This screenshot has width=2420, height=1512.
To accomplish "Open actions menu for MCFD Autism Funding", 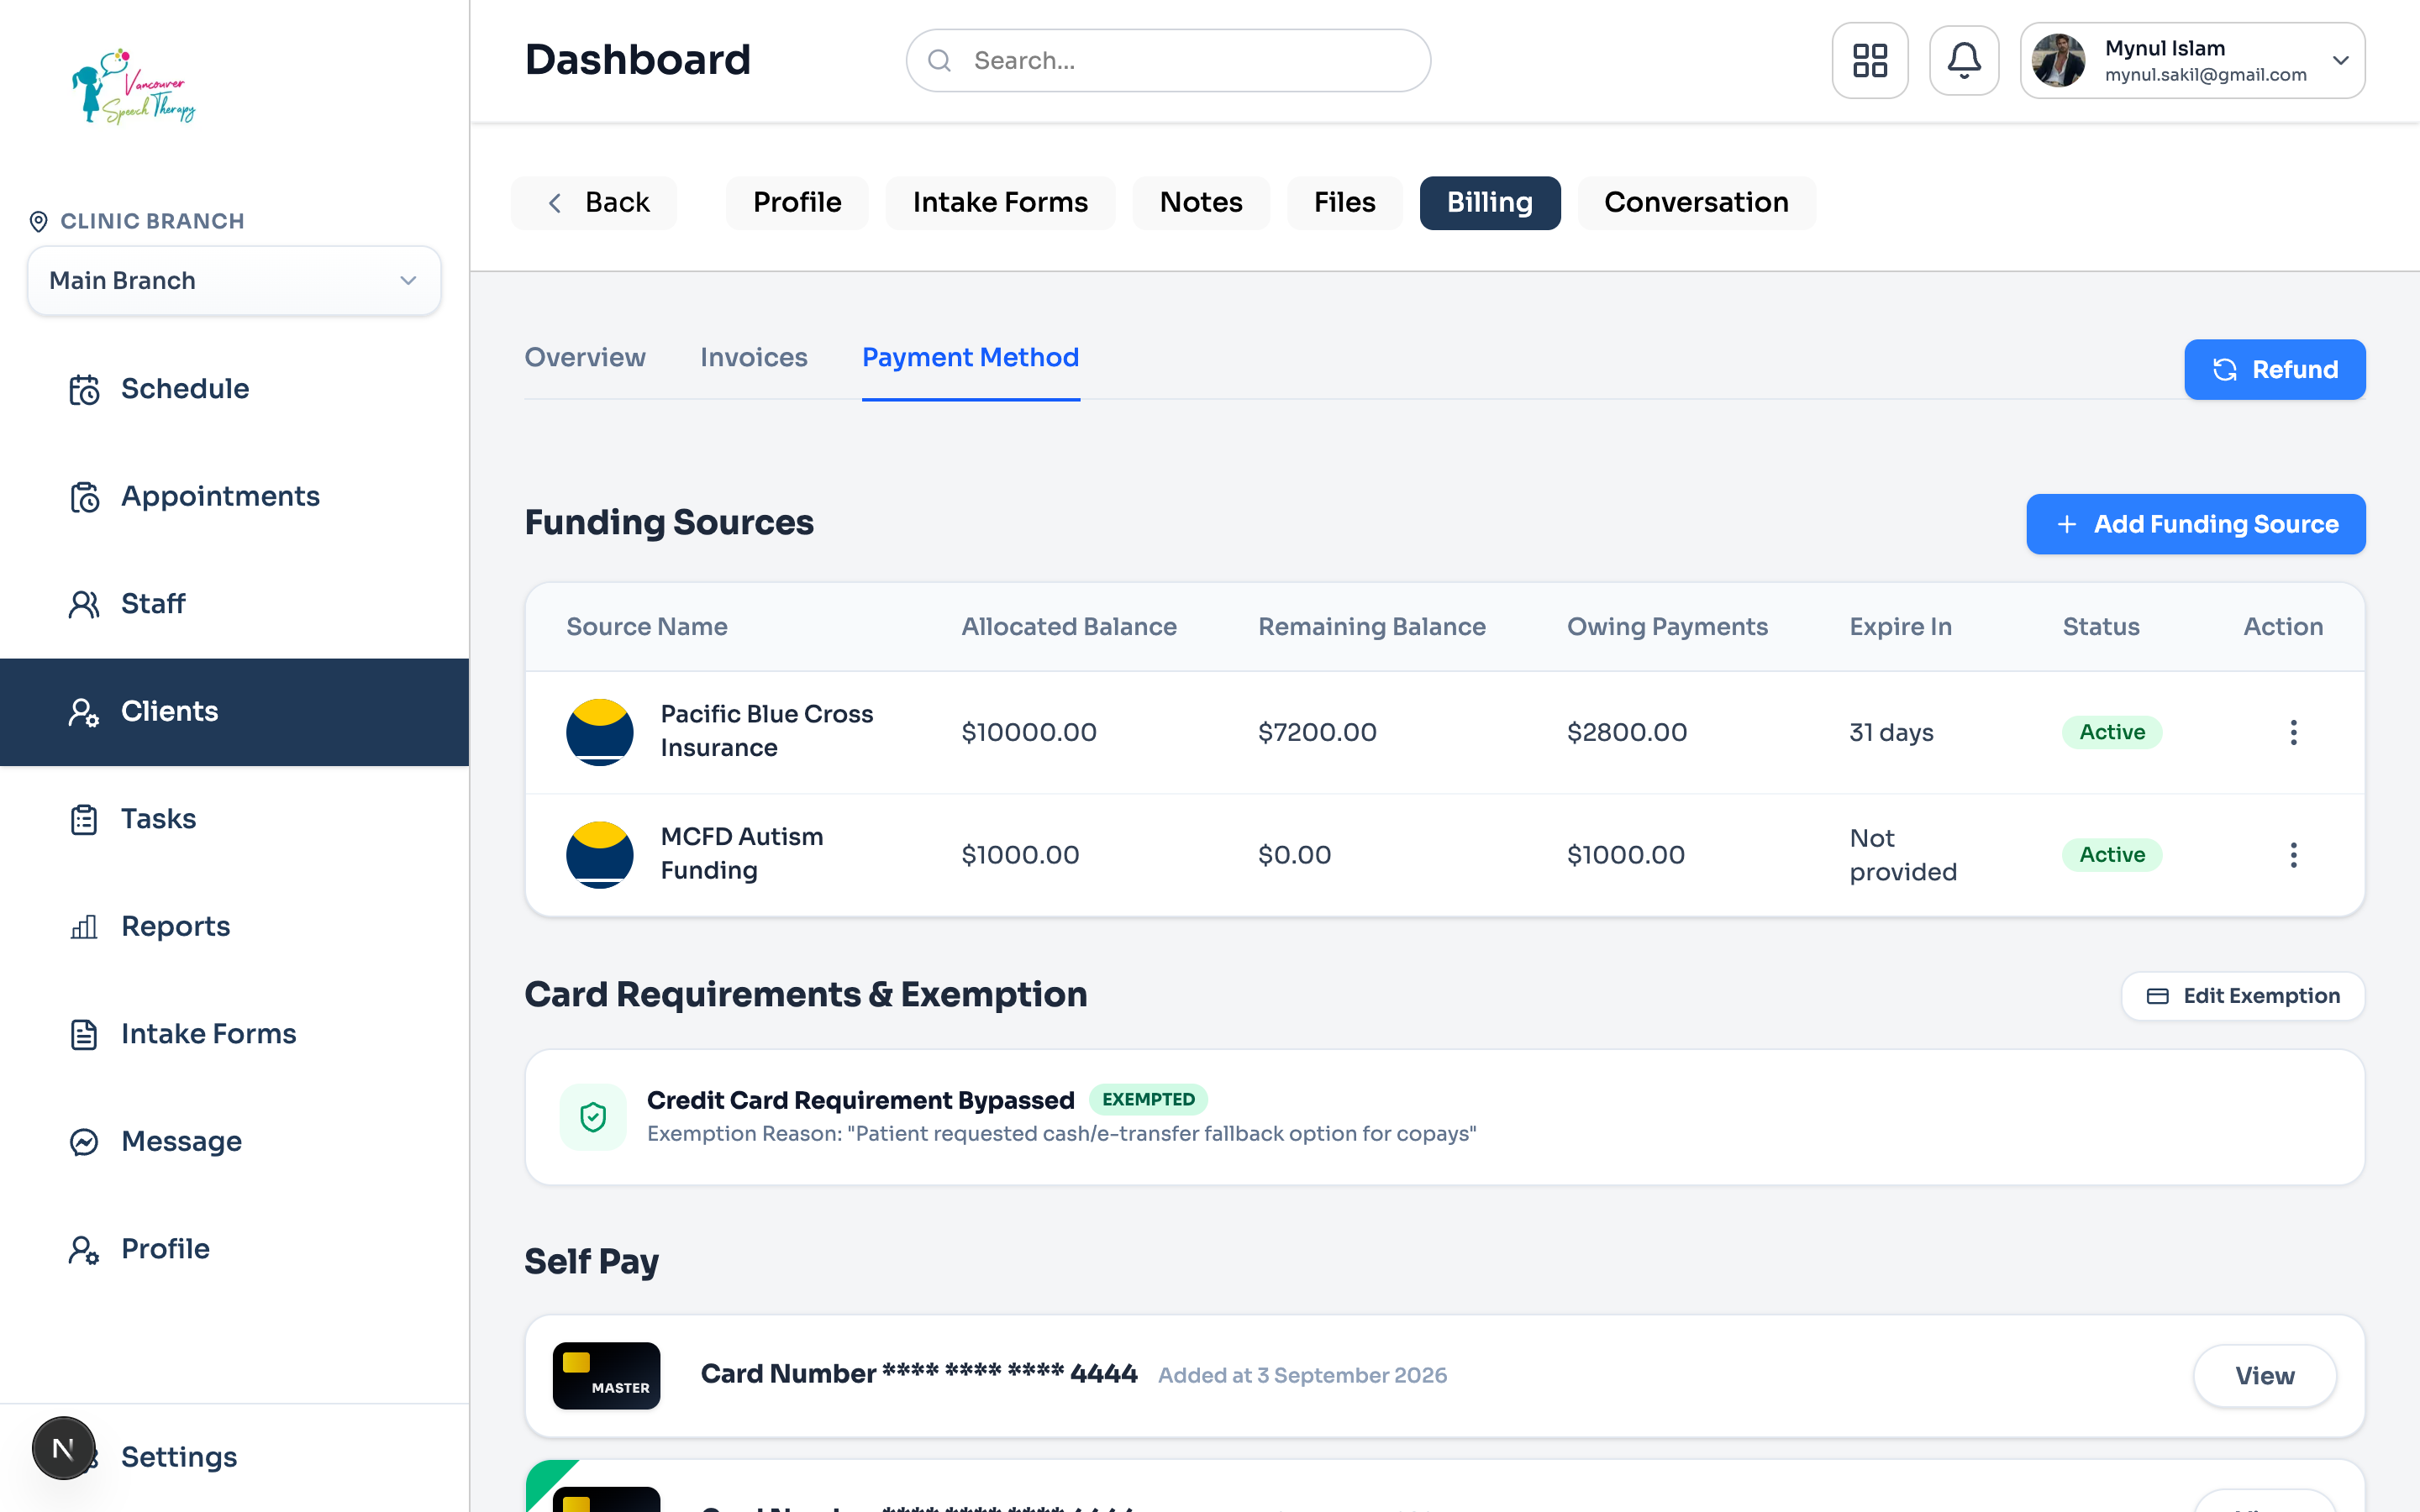I will pyautogui.click(x=2293, y=855).
